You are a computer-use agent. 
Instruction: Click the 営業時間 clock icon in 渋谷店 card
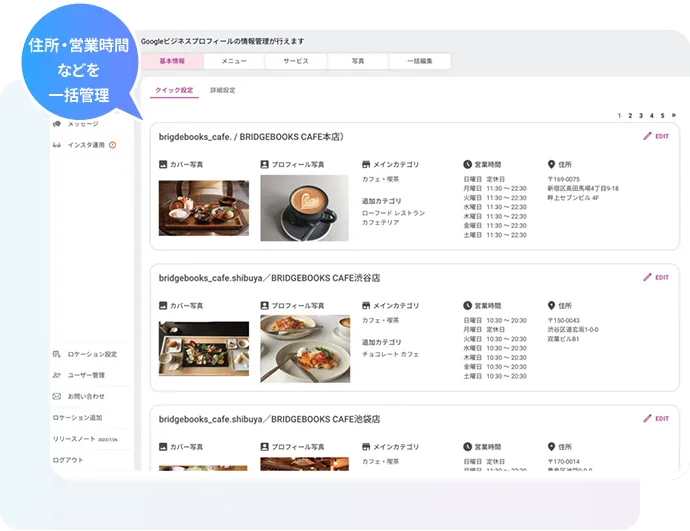(467, 306)
